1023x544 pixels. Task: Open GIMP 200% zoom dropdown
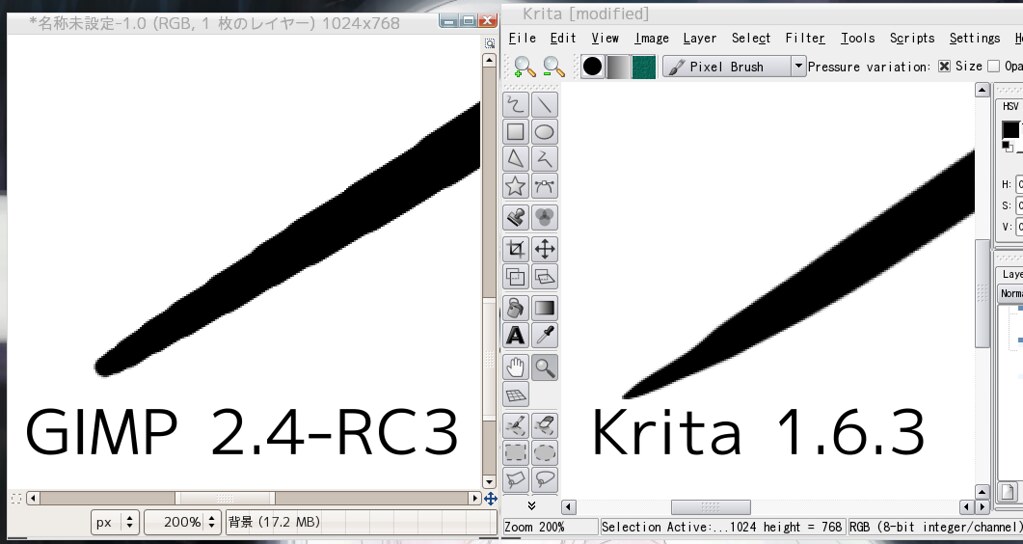pos(181,522)
